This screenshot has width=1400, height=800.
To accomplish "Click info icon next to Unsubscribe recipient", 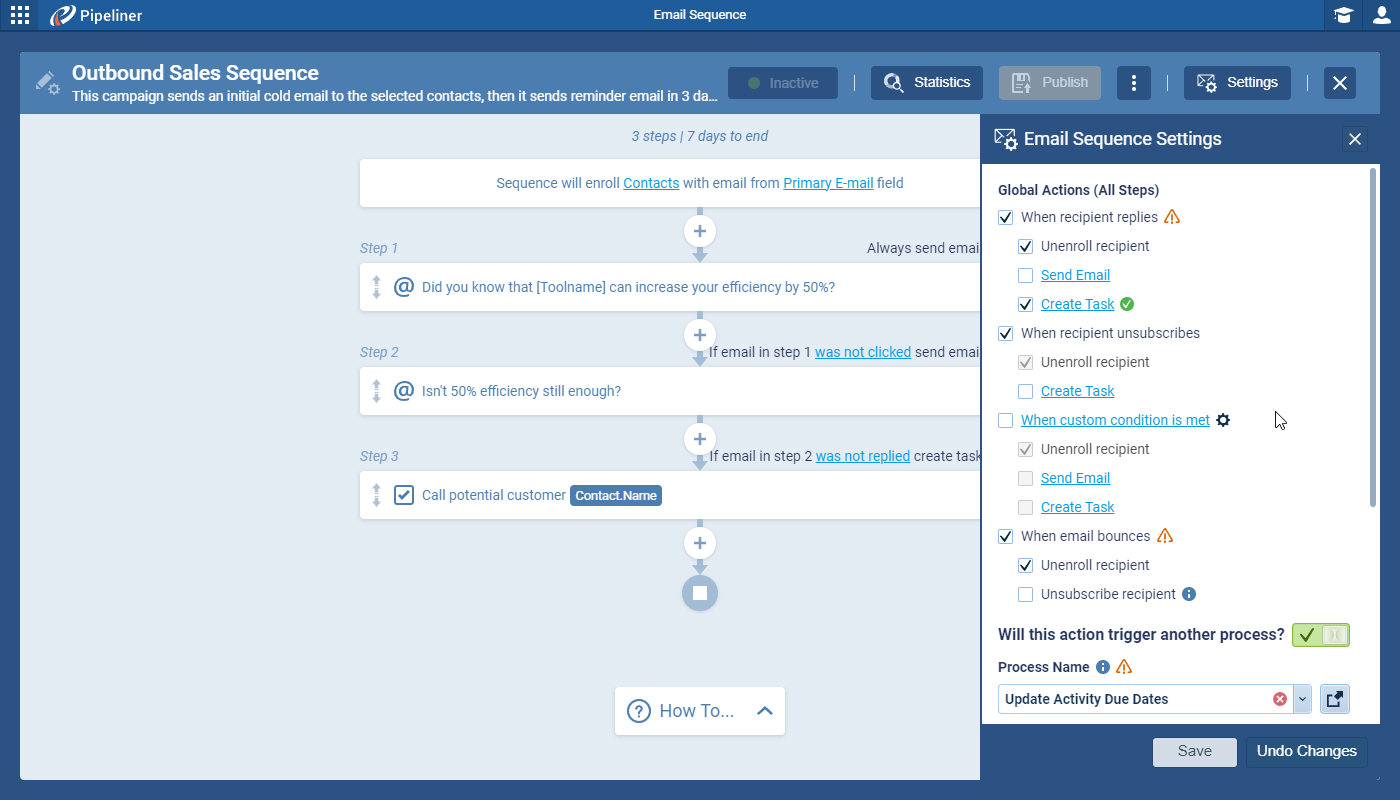I will (1189, 594).
